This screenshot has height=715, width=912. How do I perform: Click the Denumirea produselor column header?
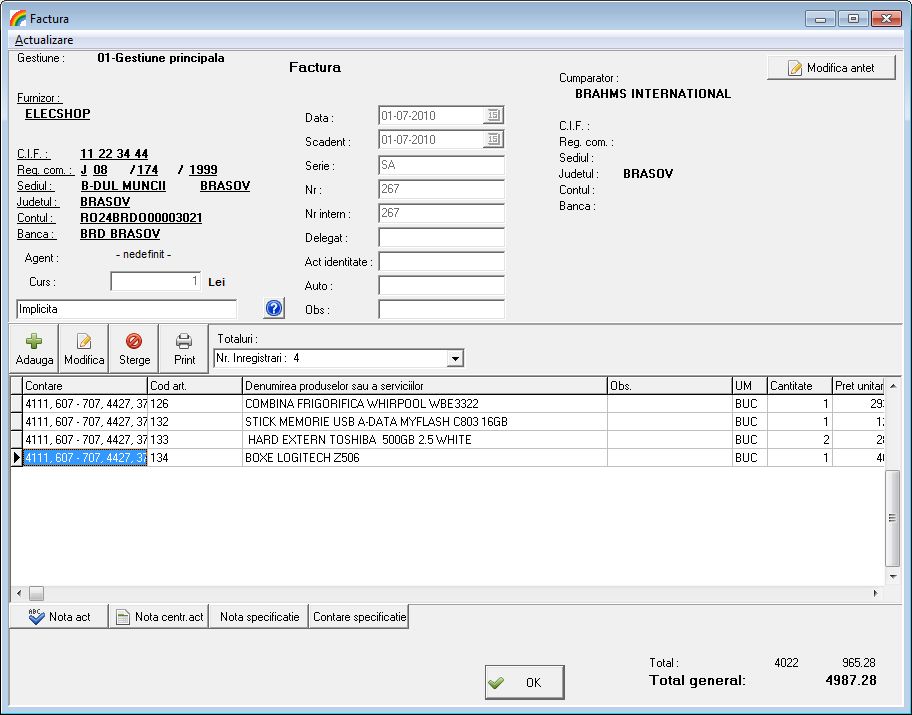pos(424,386)
